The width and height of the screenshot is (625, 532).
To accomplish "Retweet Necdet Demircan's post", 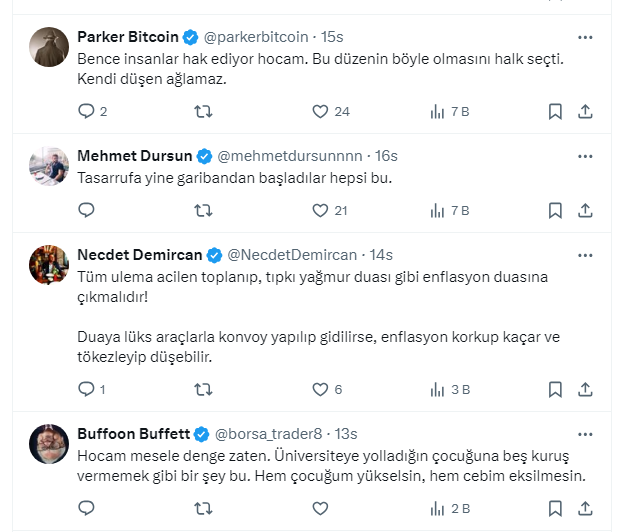I will tap(203, 389).
